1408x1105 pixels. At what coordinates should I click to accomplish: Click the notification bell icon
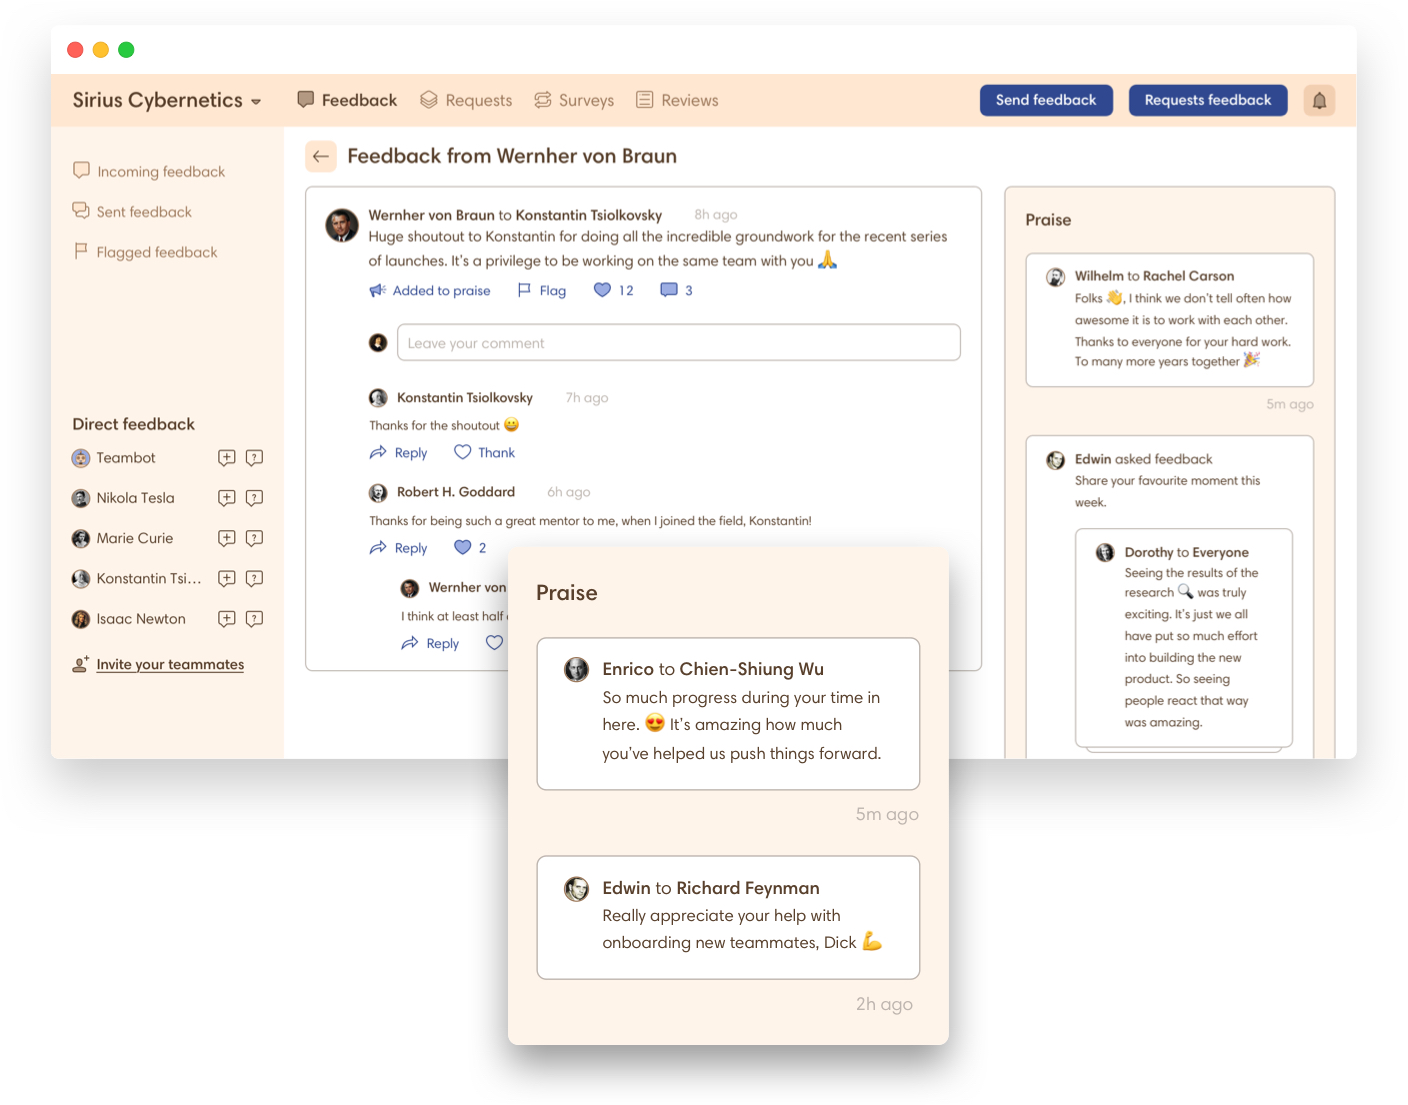pyautogui.click(x=1319, y=100)
